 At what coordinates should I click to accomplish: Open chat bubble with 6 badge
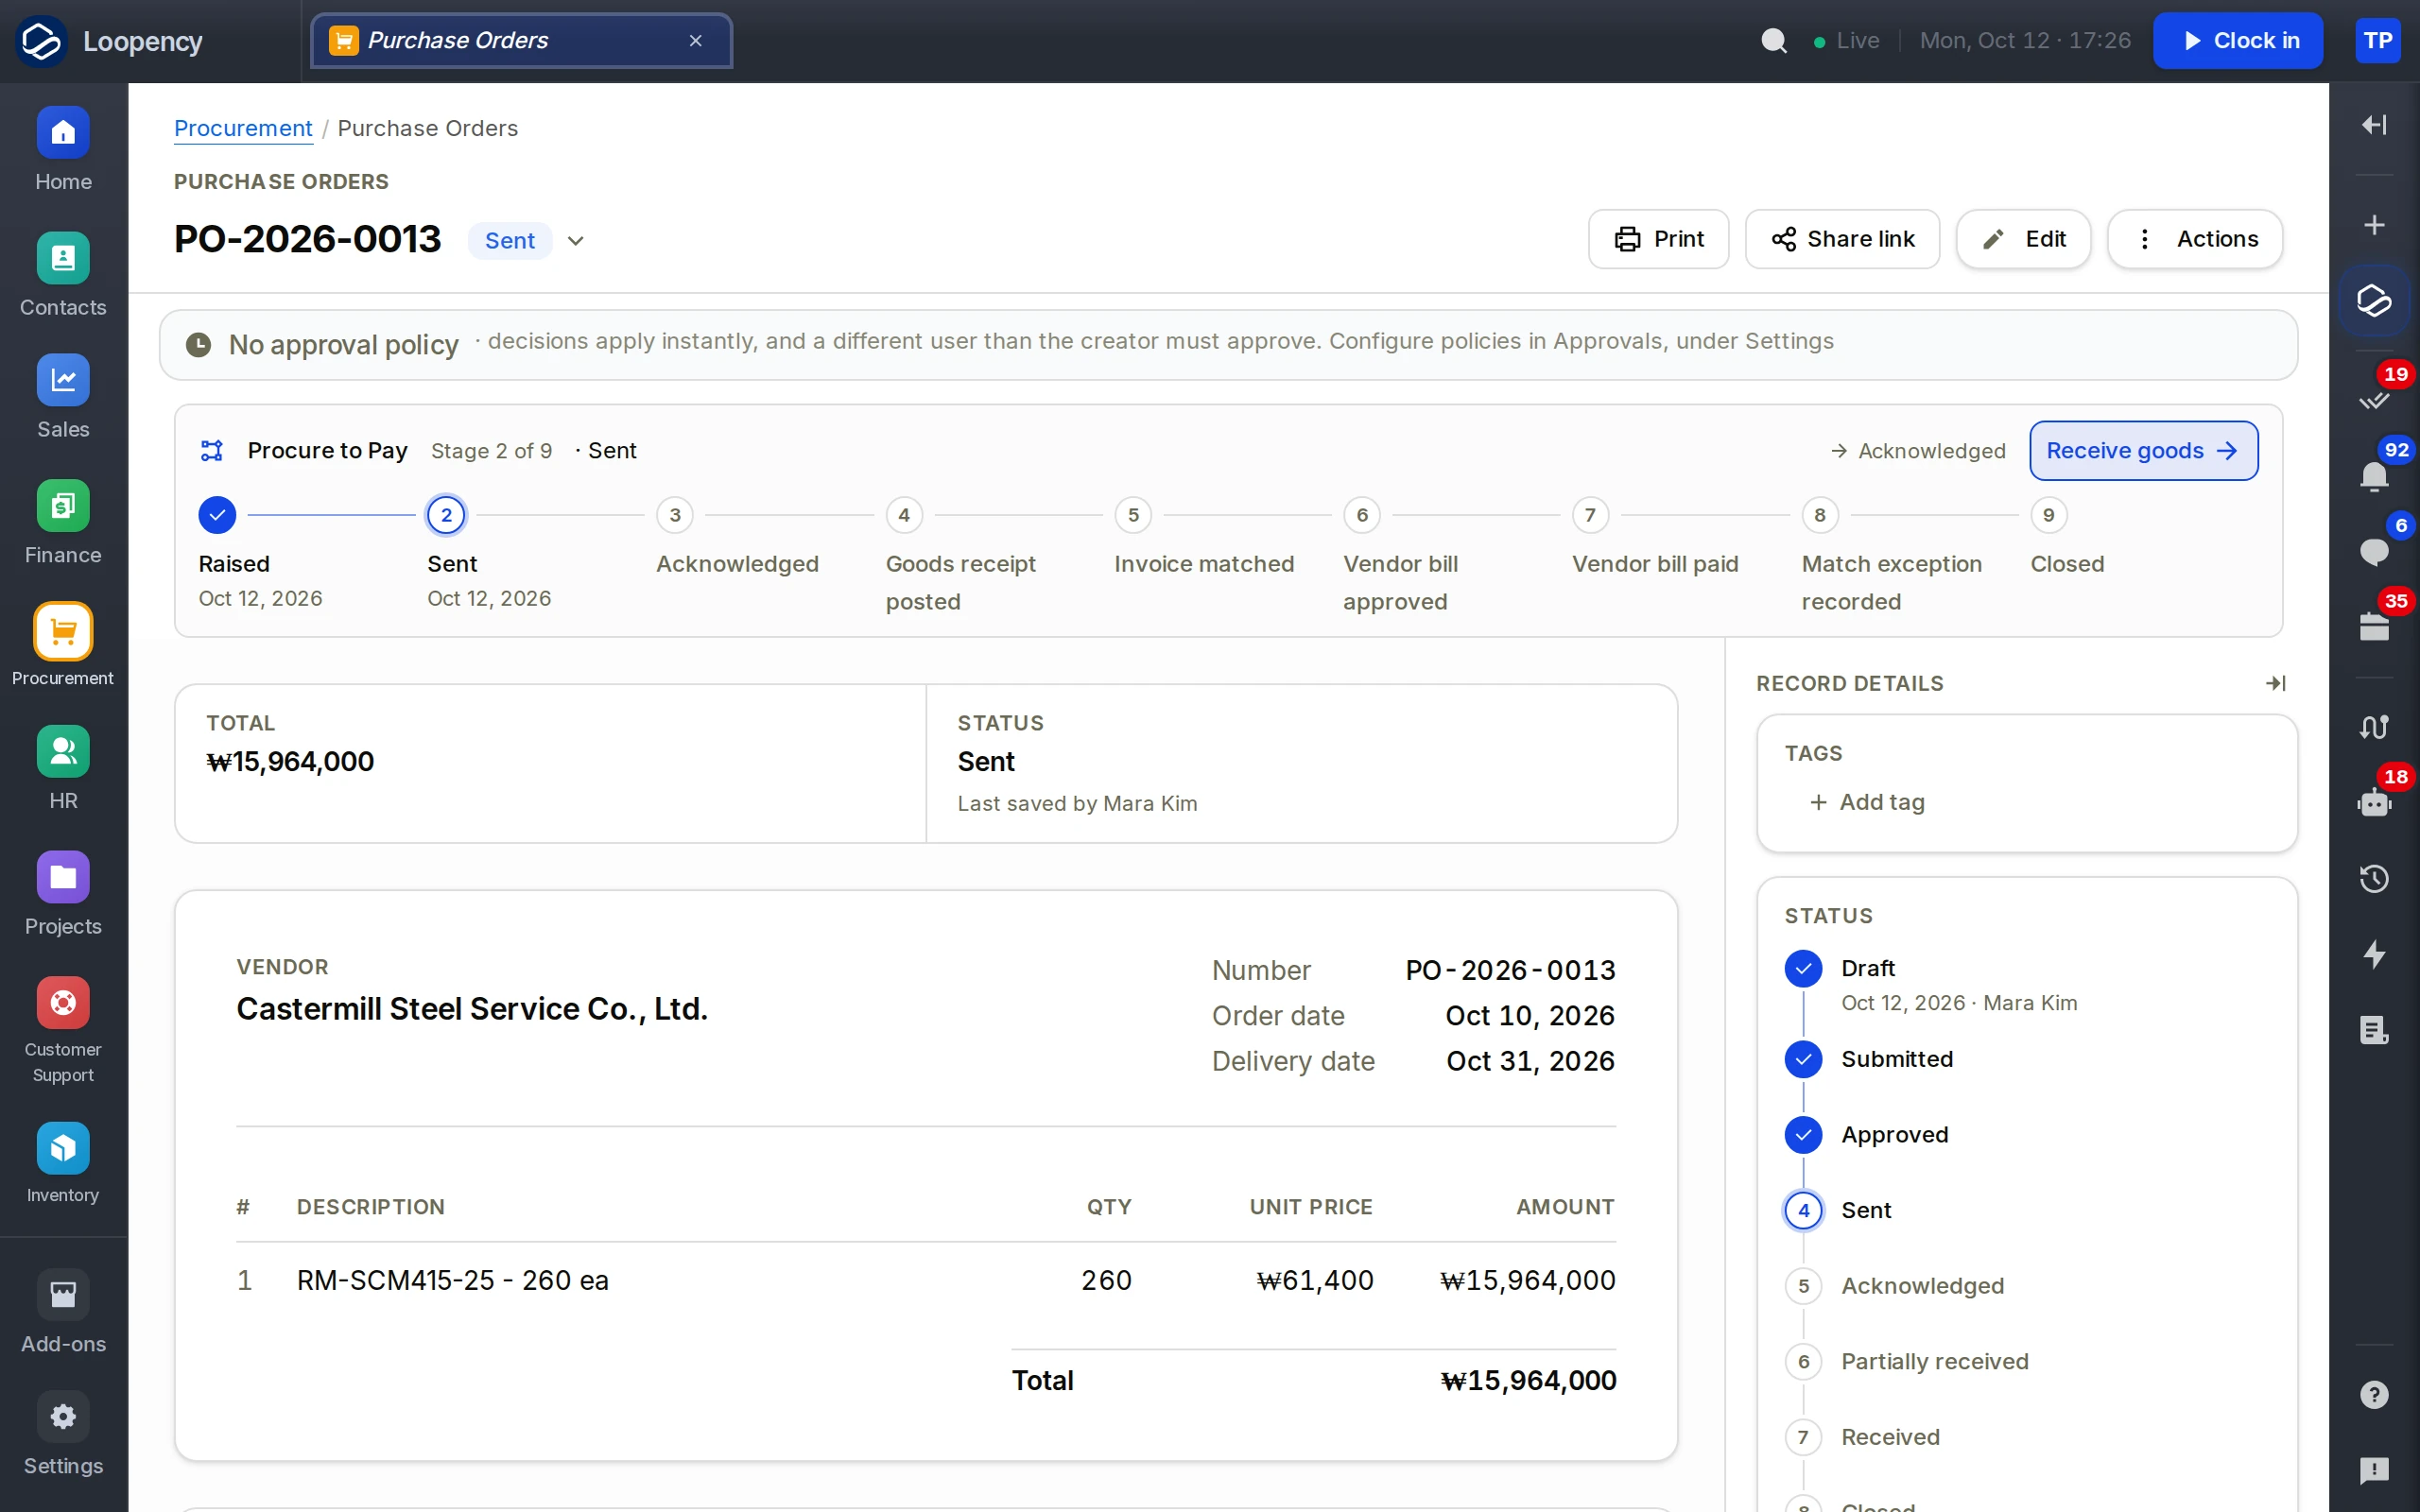click(x=2374, y=551)
